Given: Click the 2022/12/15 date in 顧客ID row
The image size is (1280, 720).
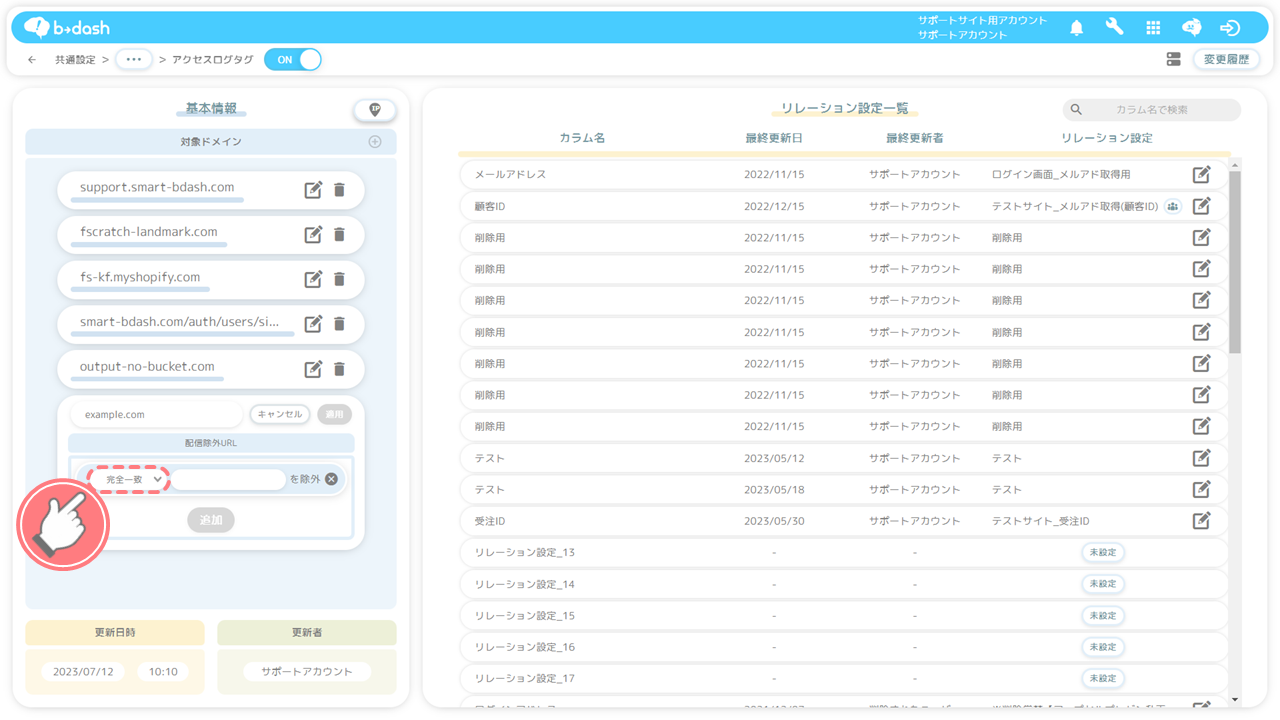Looking at the screenshot, I should [774, 206].
